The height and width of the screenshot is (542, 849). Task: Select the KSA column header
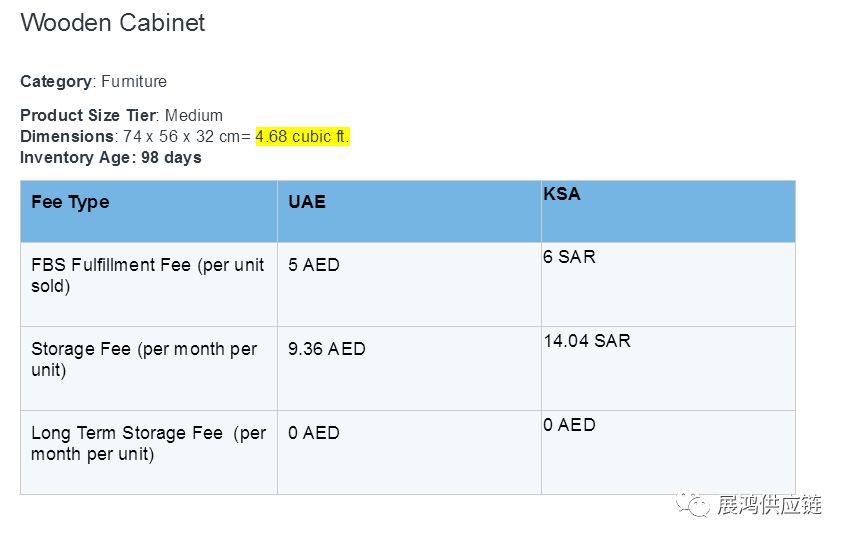pyautogui.click(x=562, y=194)
